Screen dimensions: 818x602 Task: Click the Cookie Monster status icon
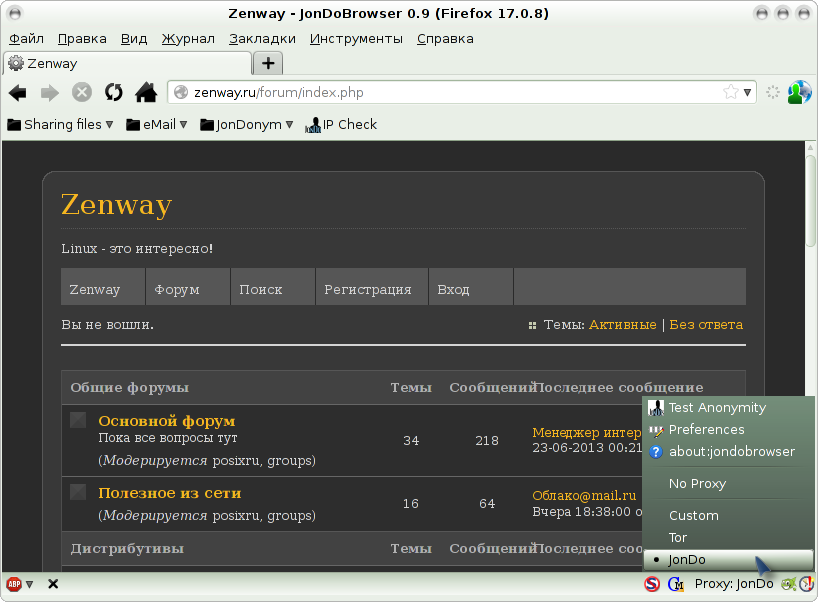676,584
